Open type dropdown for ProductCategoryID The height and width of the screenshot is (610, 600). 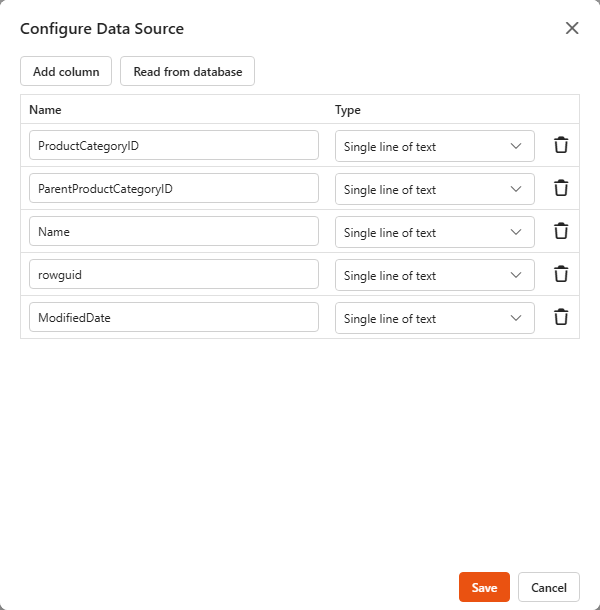click(x=435, y=146)
